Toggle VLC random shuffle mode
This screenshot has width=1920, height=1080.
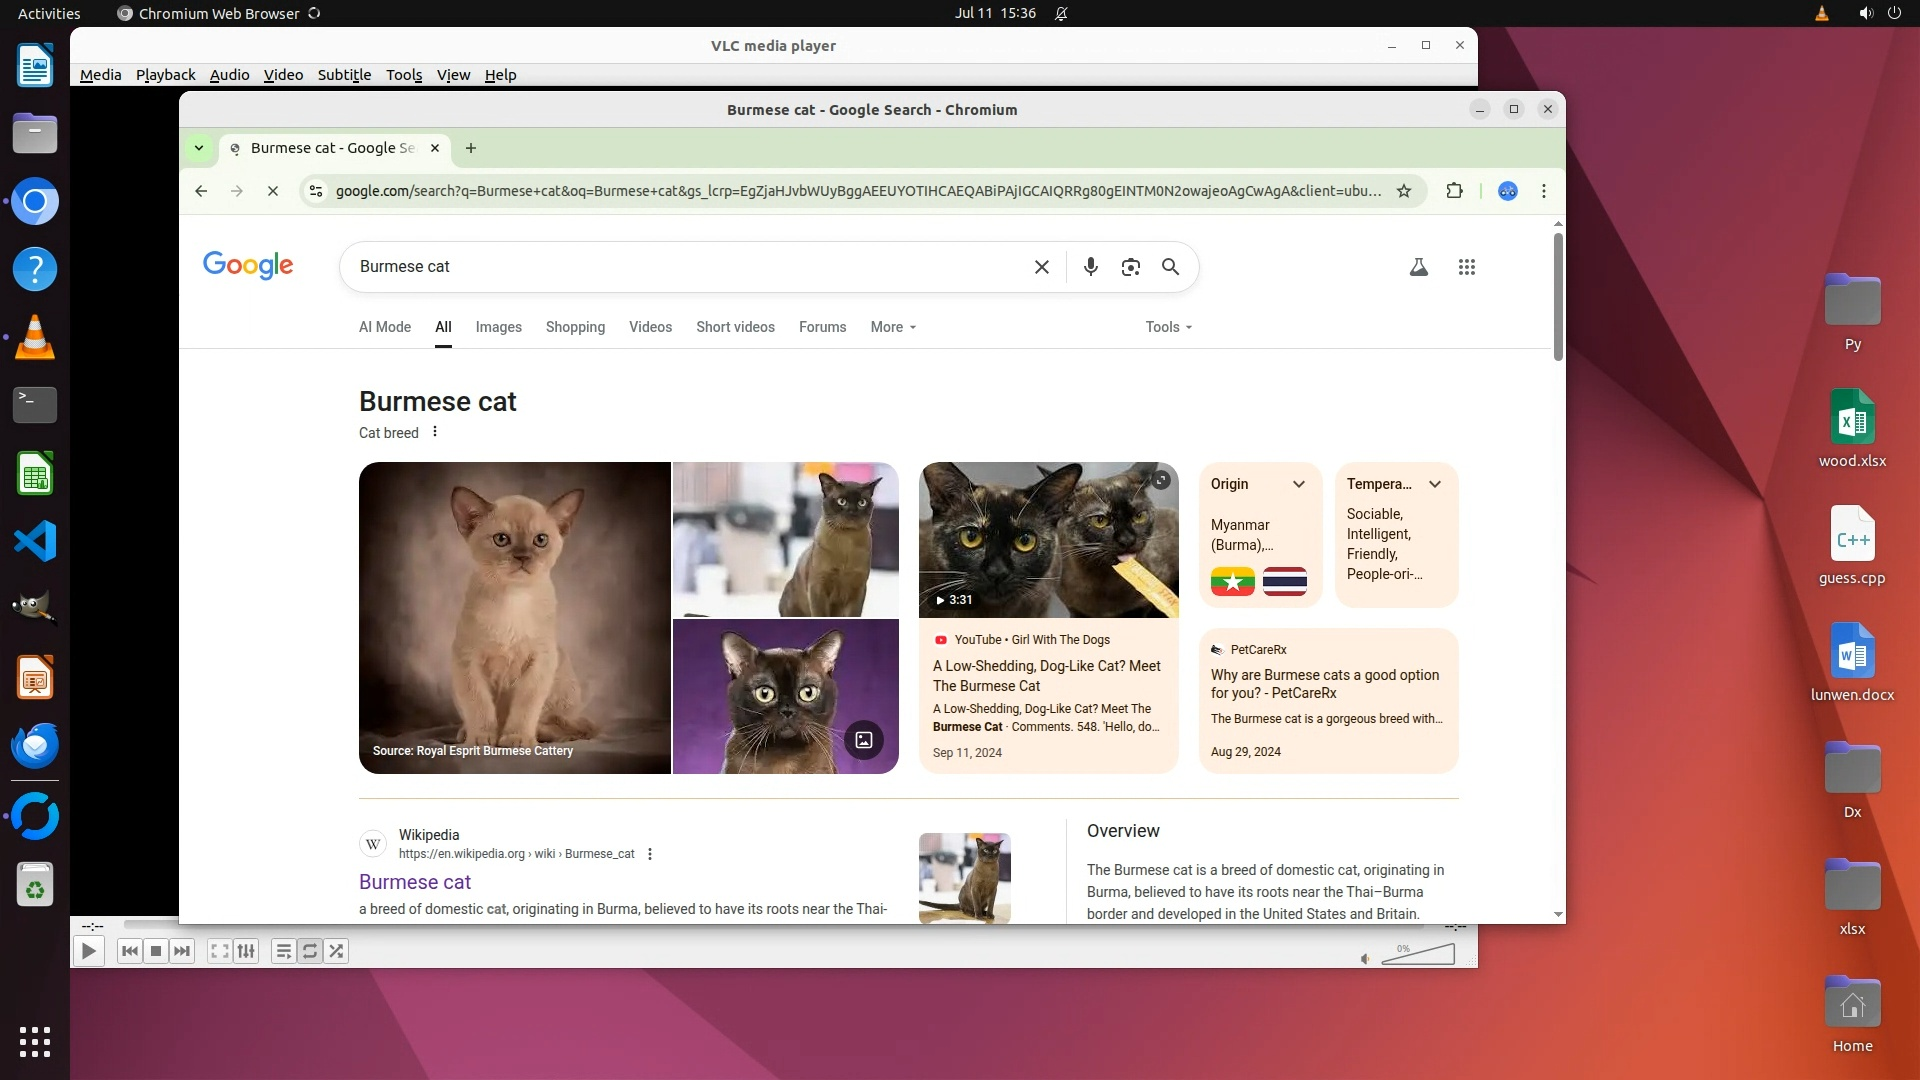(337, 951)
